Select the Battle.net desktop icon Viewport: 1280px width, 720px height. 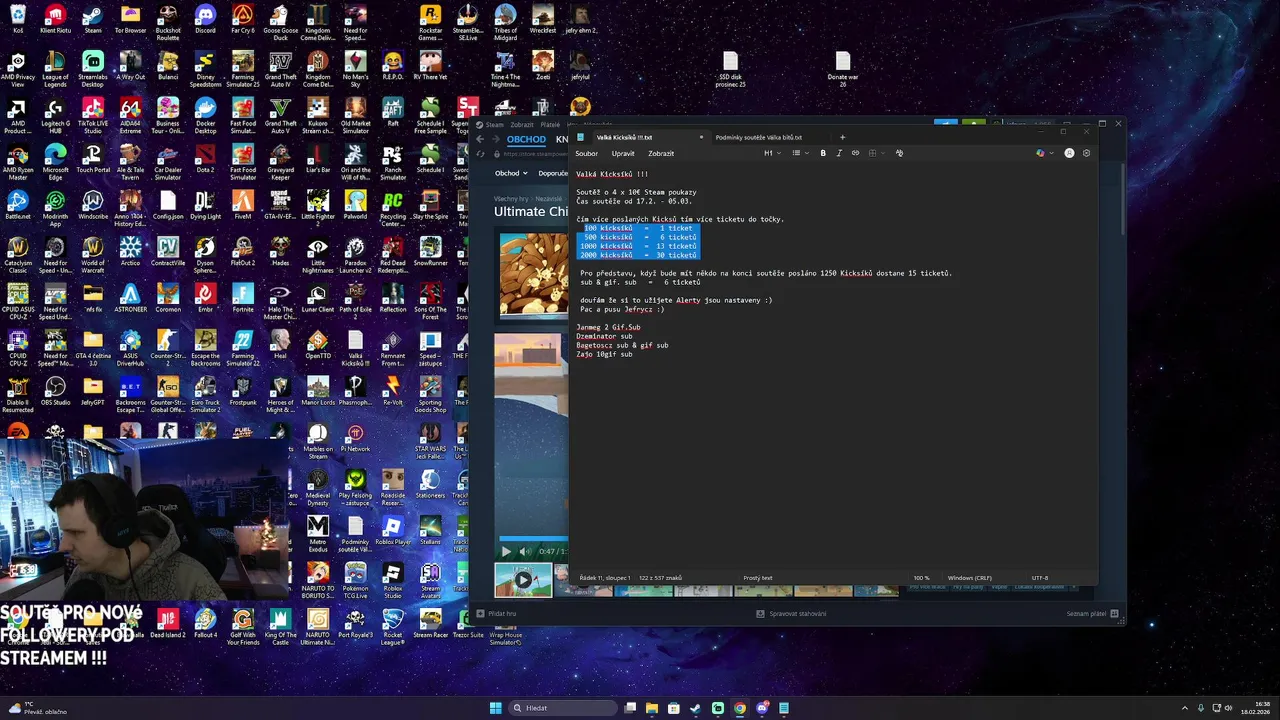(x=18, y=206)
